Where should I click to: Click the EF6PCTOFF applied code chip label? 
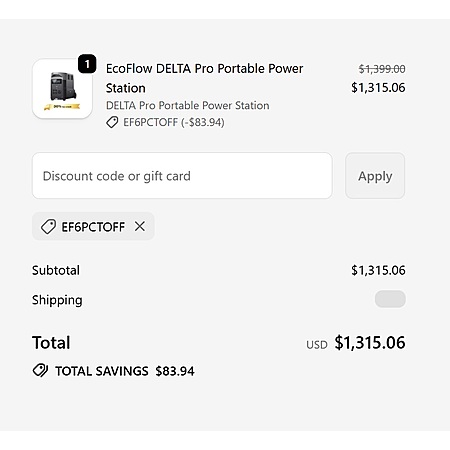[93, 227]
